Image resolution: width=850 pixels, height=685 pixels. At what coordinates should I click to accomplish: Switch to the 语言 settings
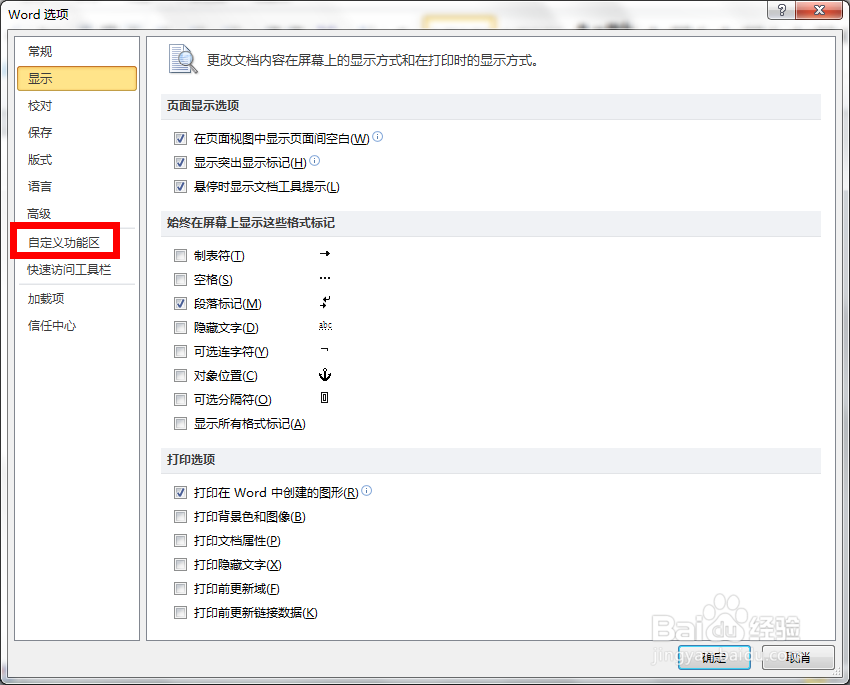40,187
